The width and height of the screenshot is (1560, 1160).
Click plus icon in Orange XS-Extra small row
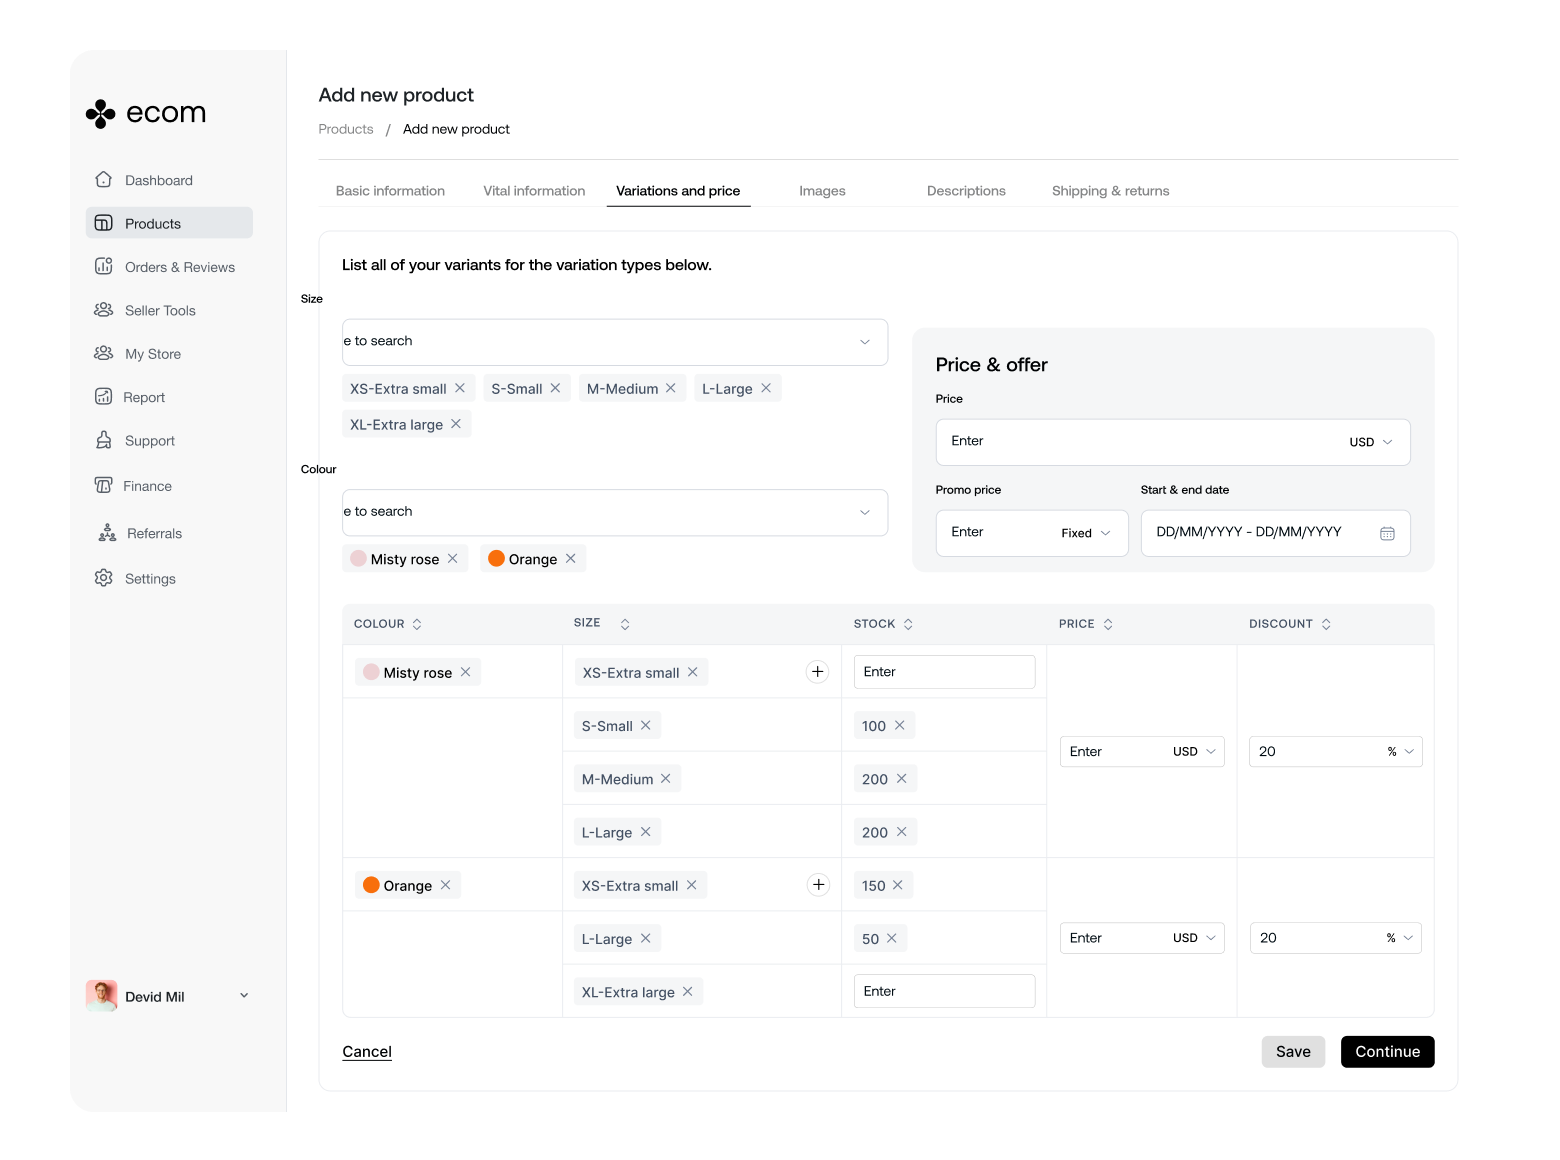click(x=818, y=885)
